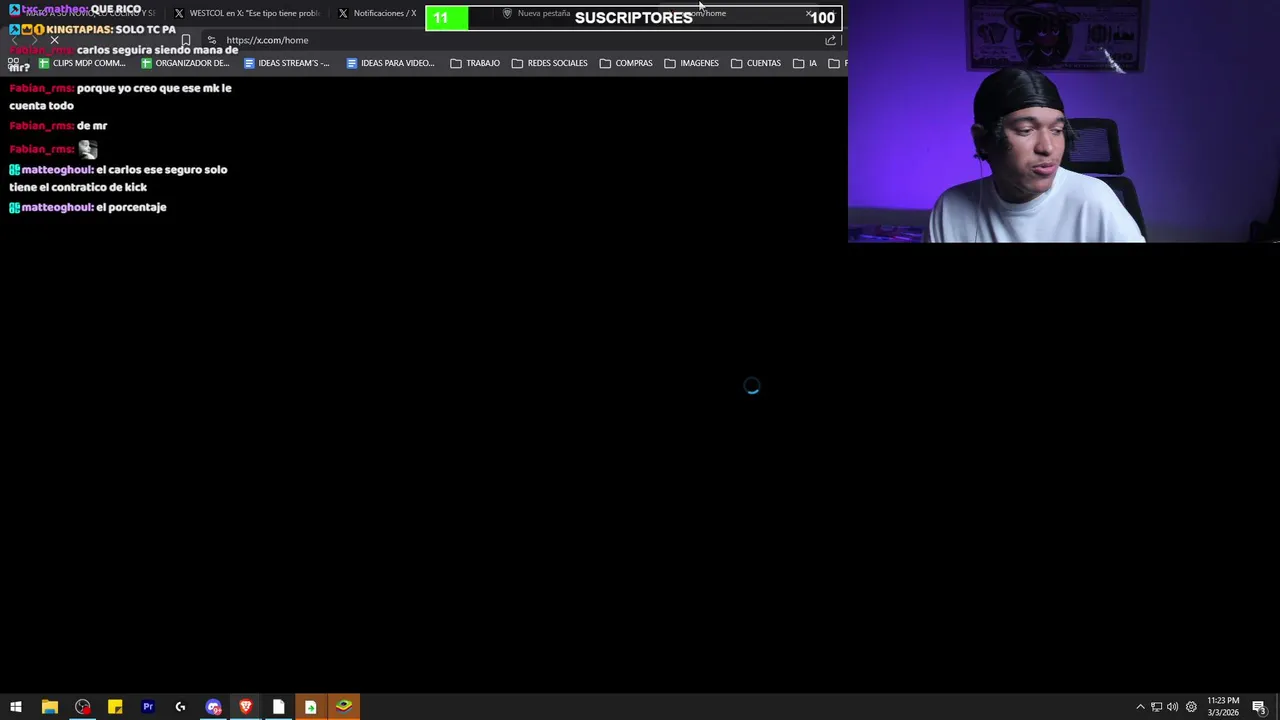Open the ORGANIZADOR DE... bookmark
This screenshot has height=720, width=1280.
pos(185,63)
